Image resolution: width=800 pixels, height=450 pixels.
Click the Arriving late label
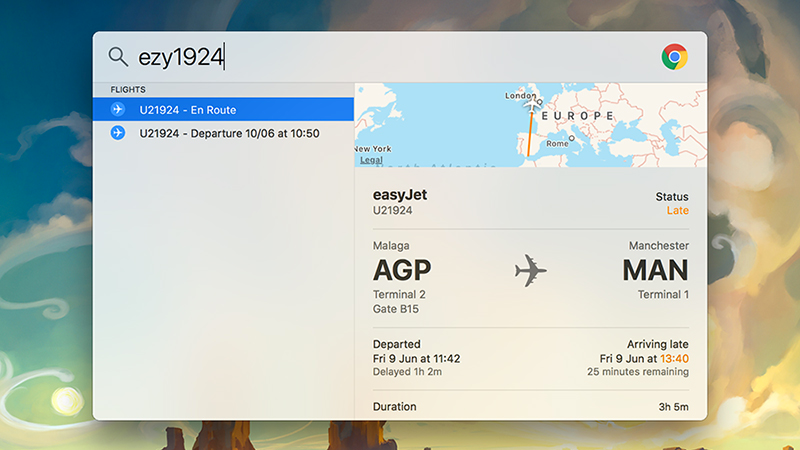click(658, 344)
